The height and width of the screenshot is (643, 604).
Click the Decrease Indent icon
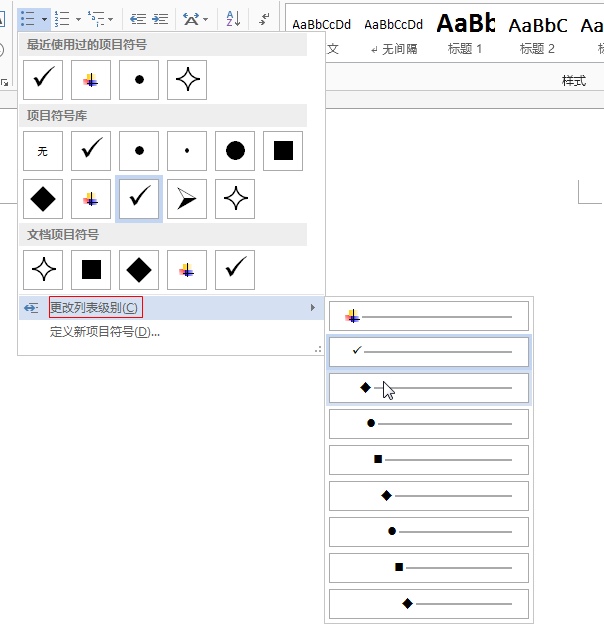tap(138, 19)
